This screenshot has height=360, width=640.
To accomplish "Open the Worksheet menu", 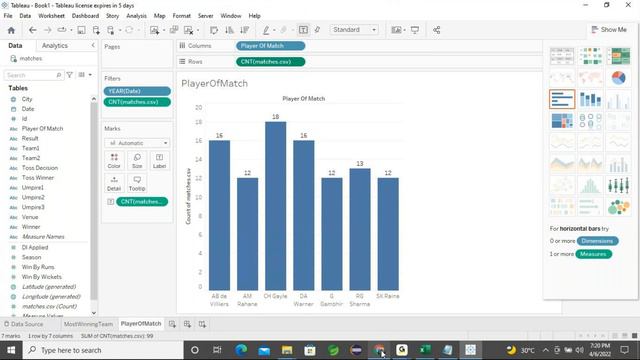I will coord(51,16).
